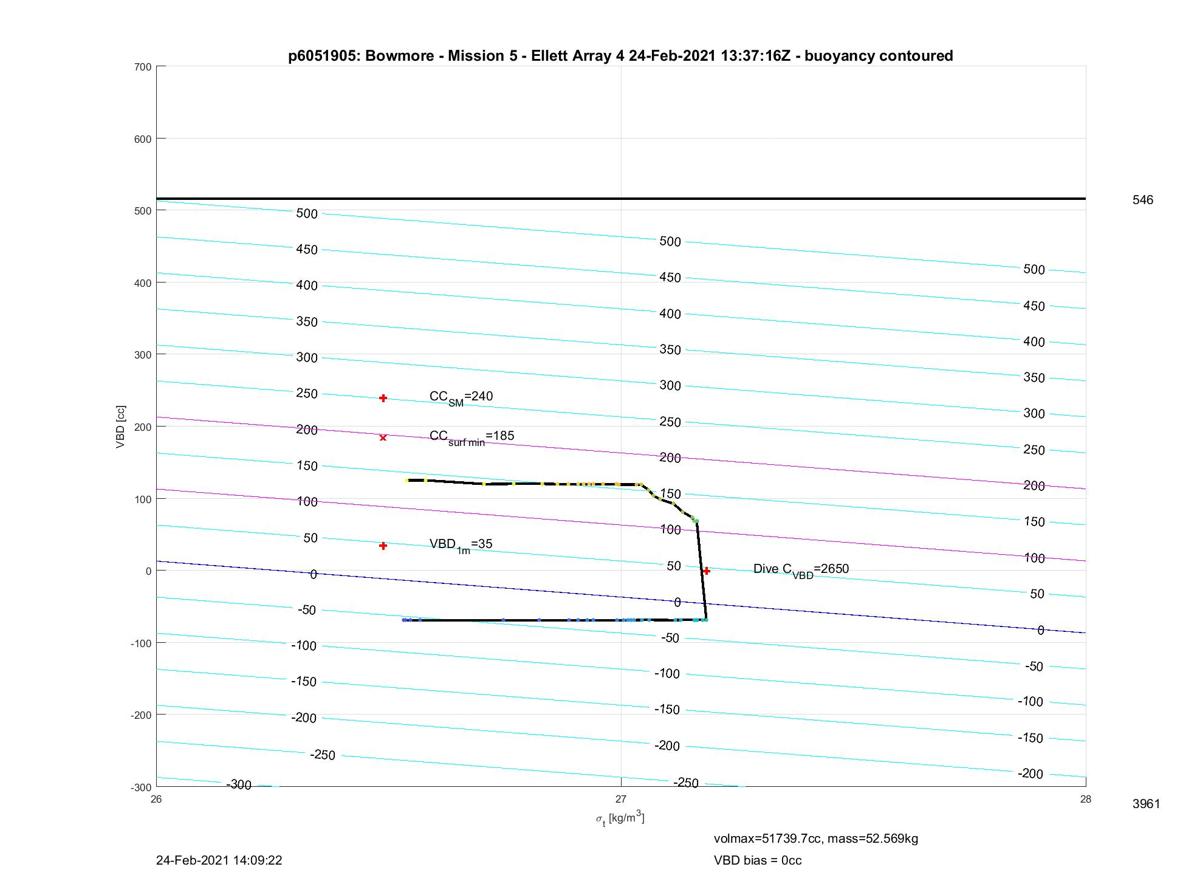Select the 'CC_surf min=185' annotation text
This screenshot has height=885, width=1200.
click(x=472, y=437)
